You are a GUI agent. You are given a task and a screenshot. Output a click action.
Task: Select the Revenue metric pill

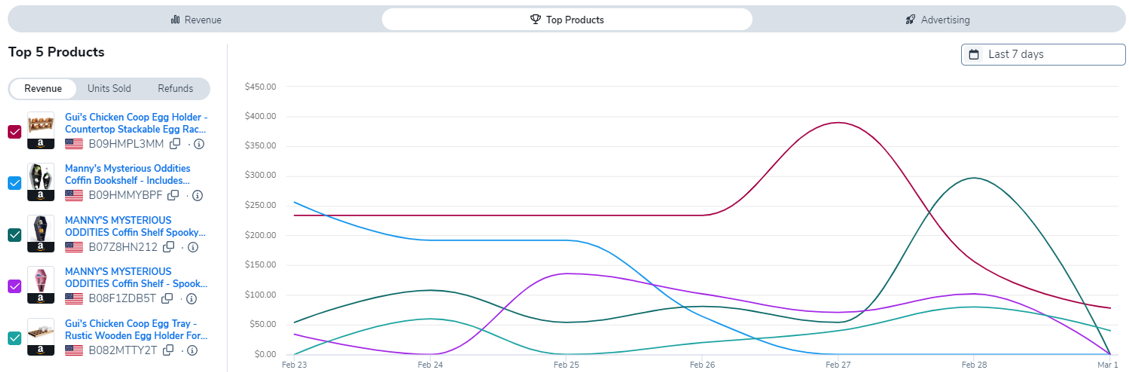[x=42, y=89]
